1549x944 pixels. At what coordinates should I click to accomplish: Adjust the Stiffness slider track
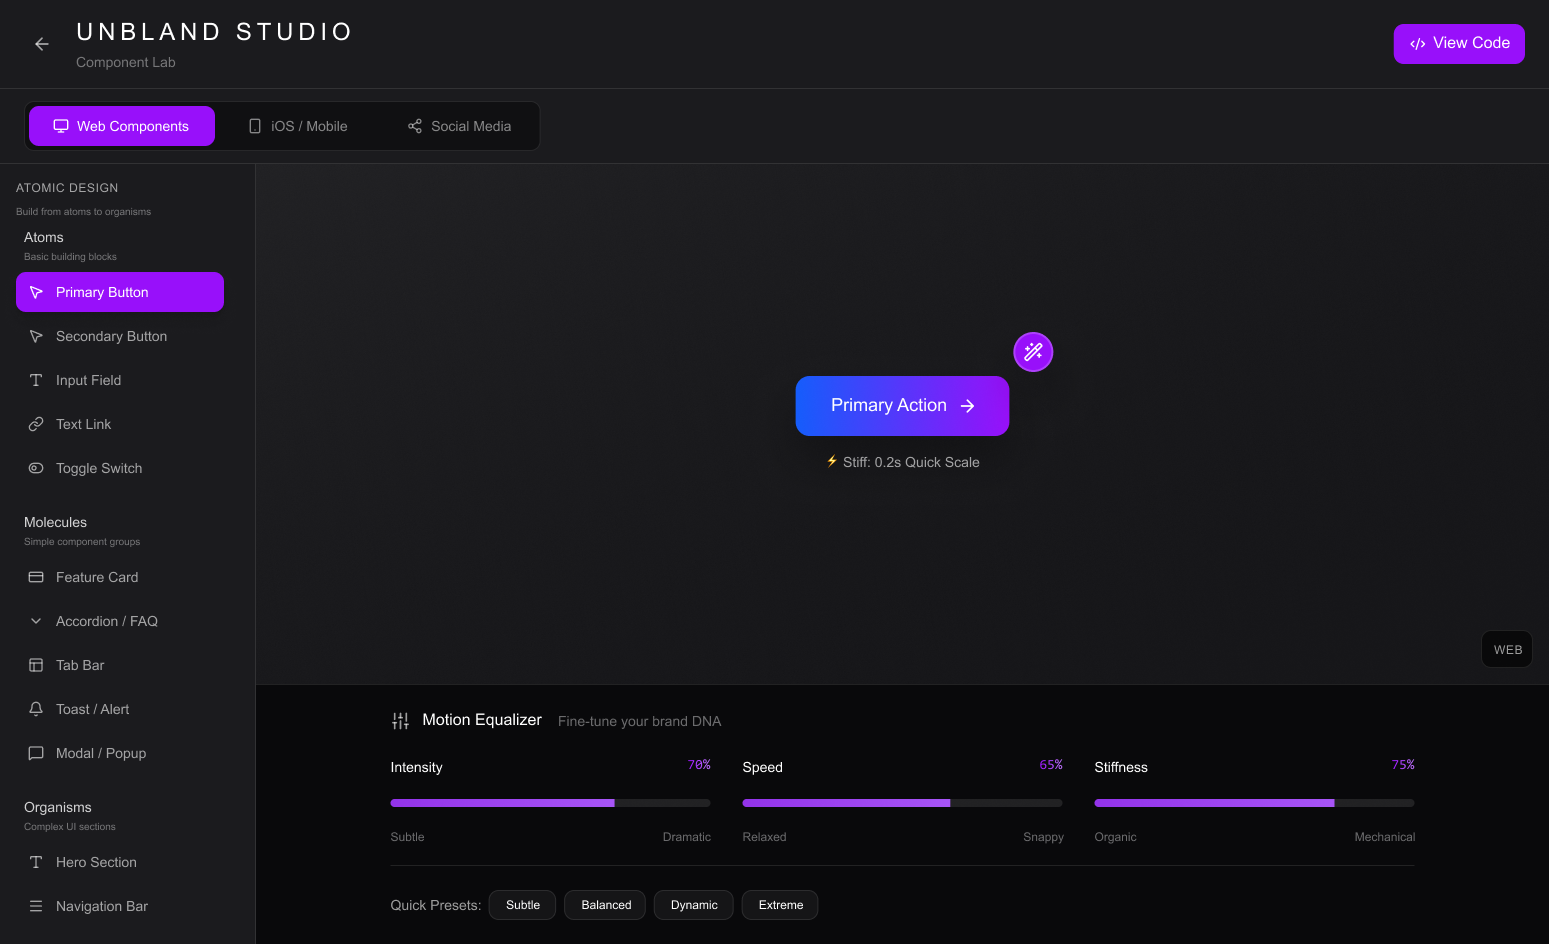[1254, 803]
